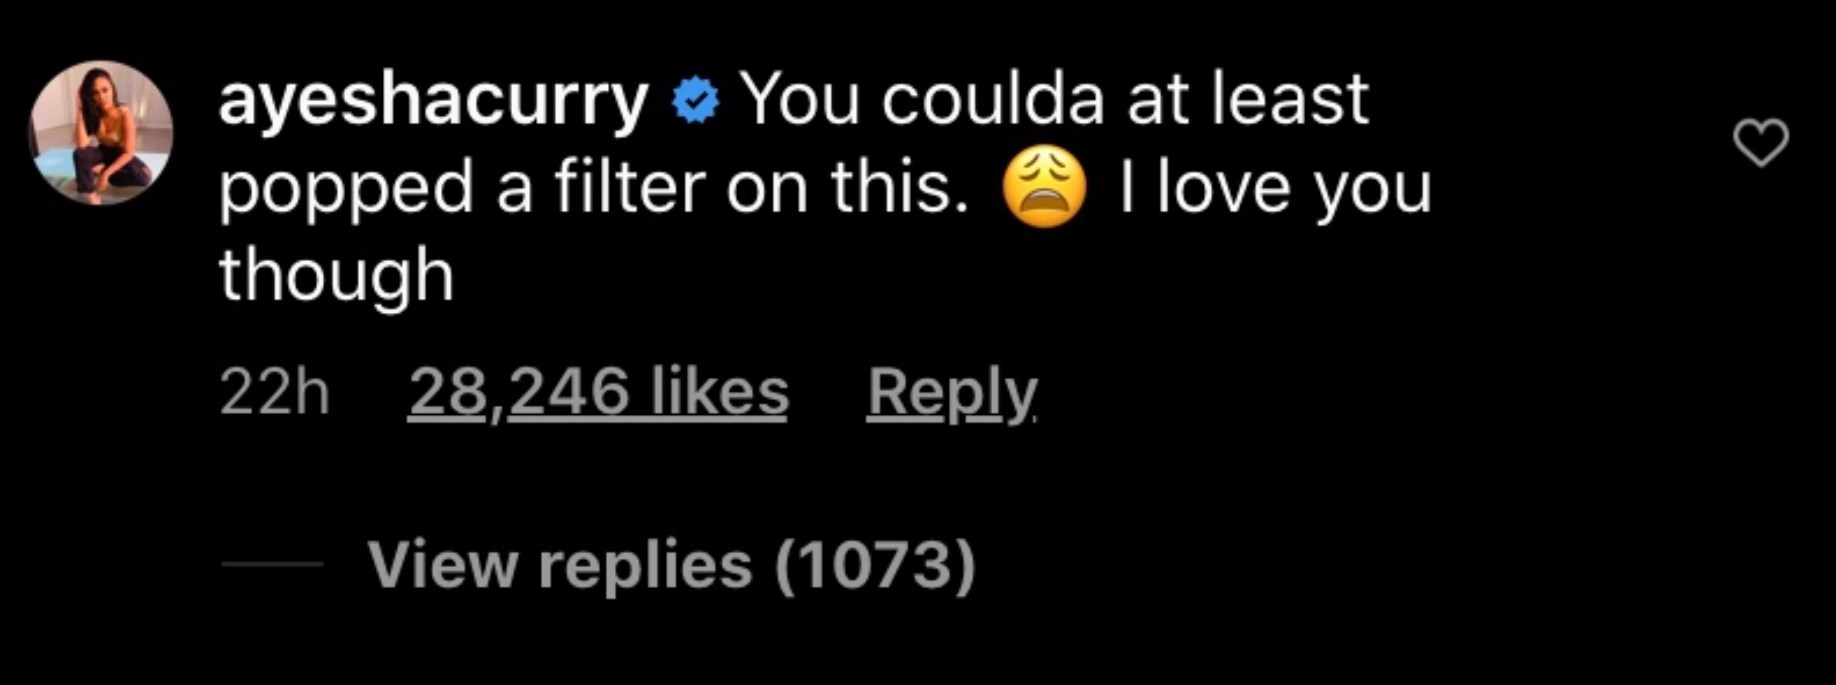Click the word "View" in View replies
This screenshot has height=685, width=1836.
(443, 565)
